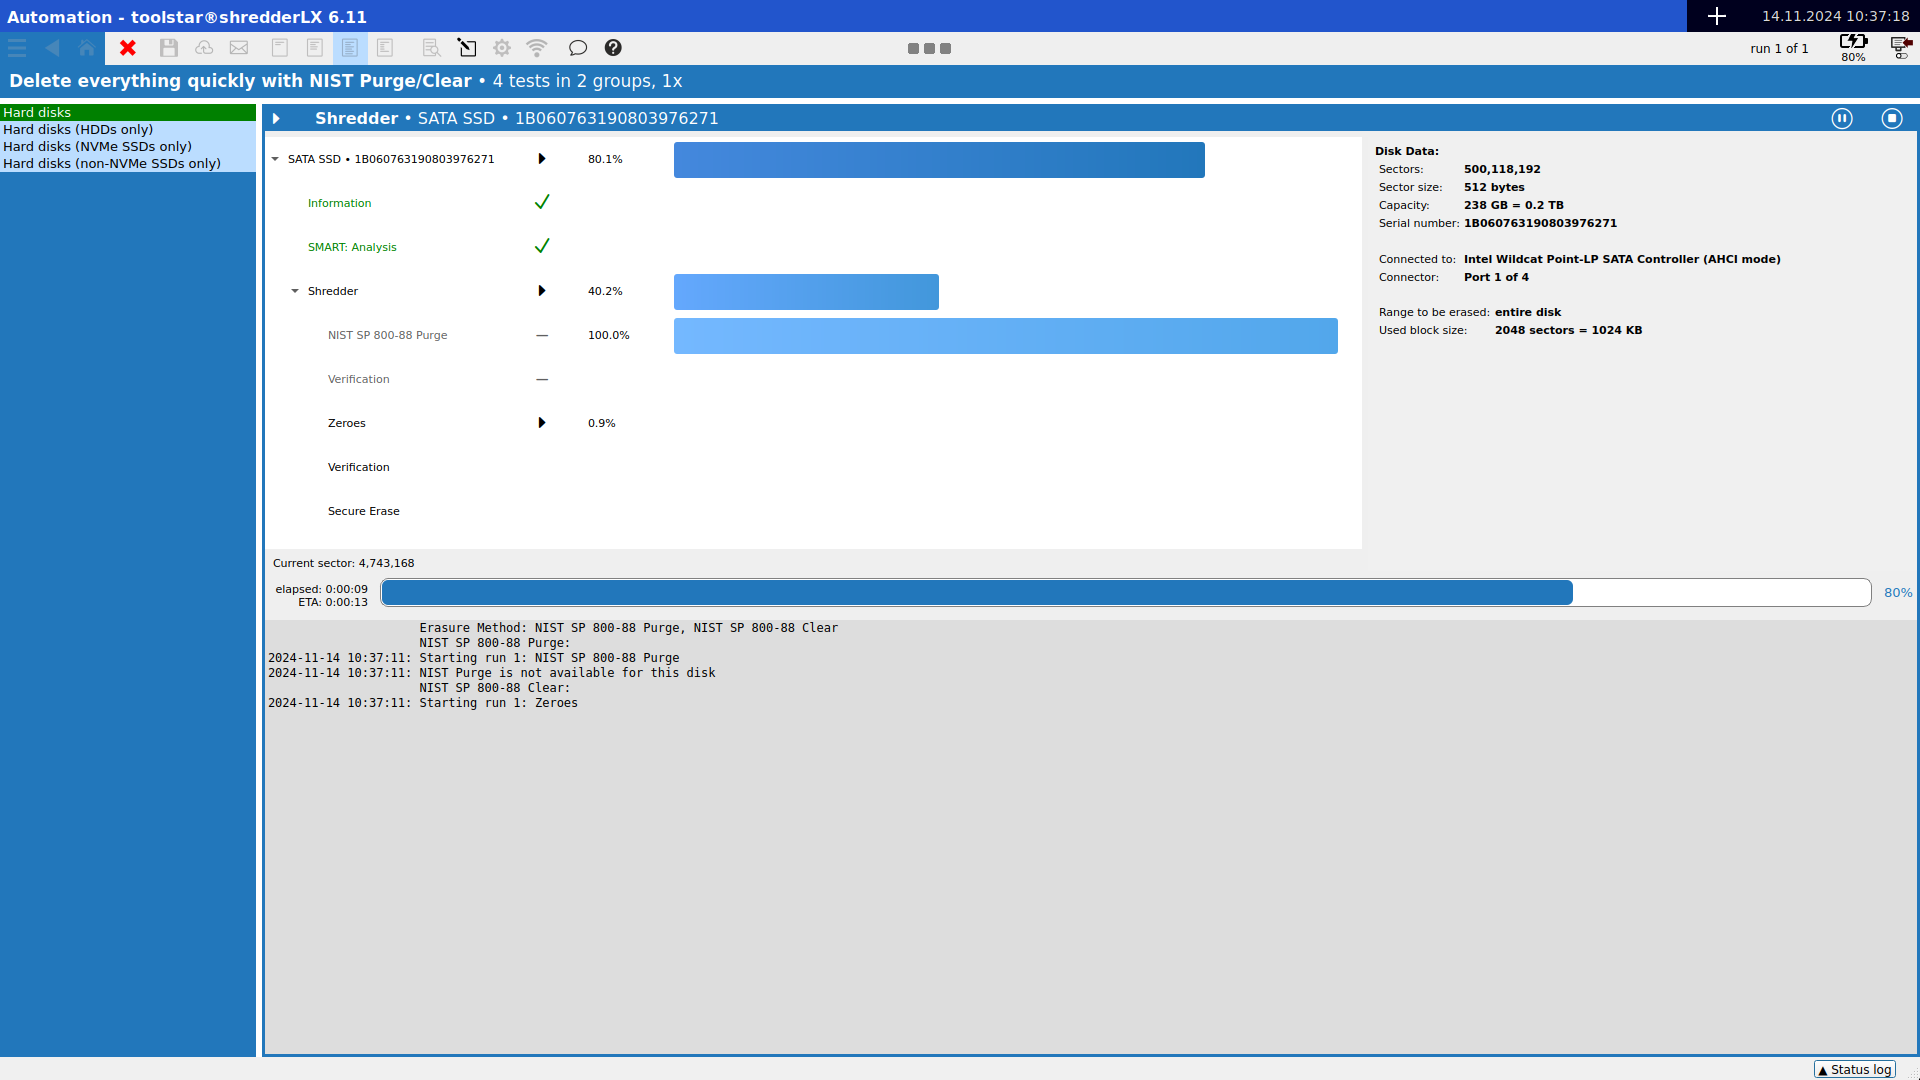Click the battery 80% status icon
This screenshot has width=1920, height=1080.
point(1853,47)
